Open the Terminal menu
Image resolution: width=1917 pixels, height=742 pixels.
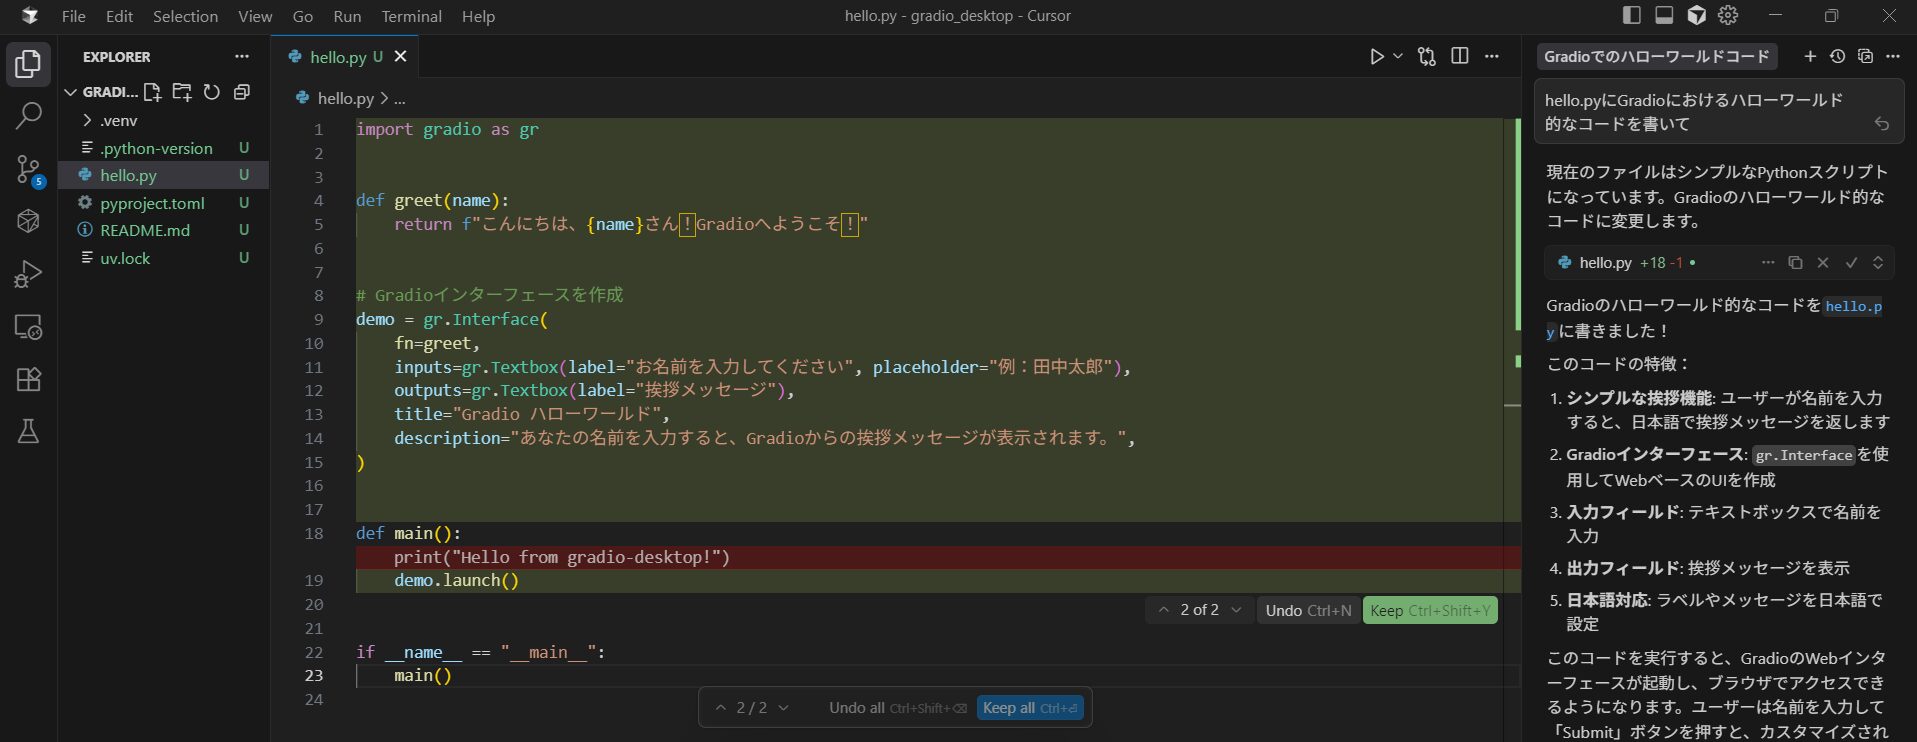pos(411,16)
